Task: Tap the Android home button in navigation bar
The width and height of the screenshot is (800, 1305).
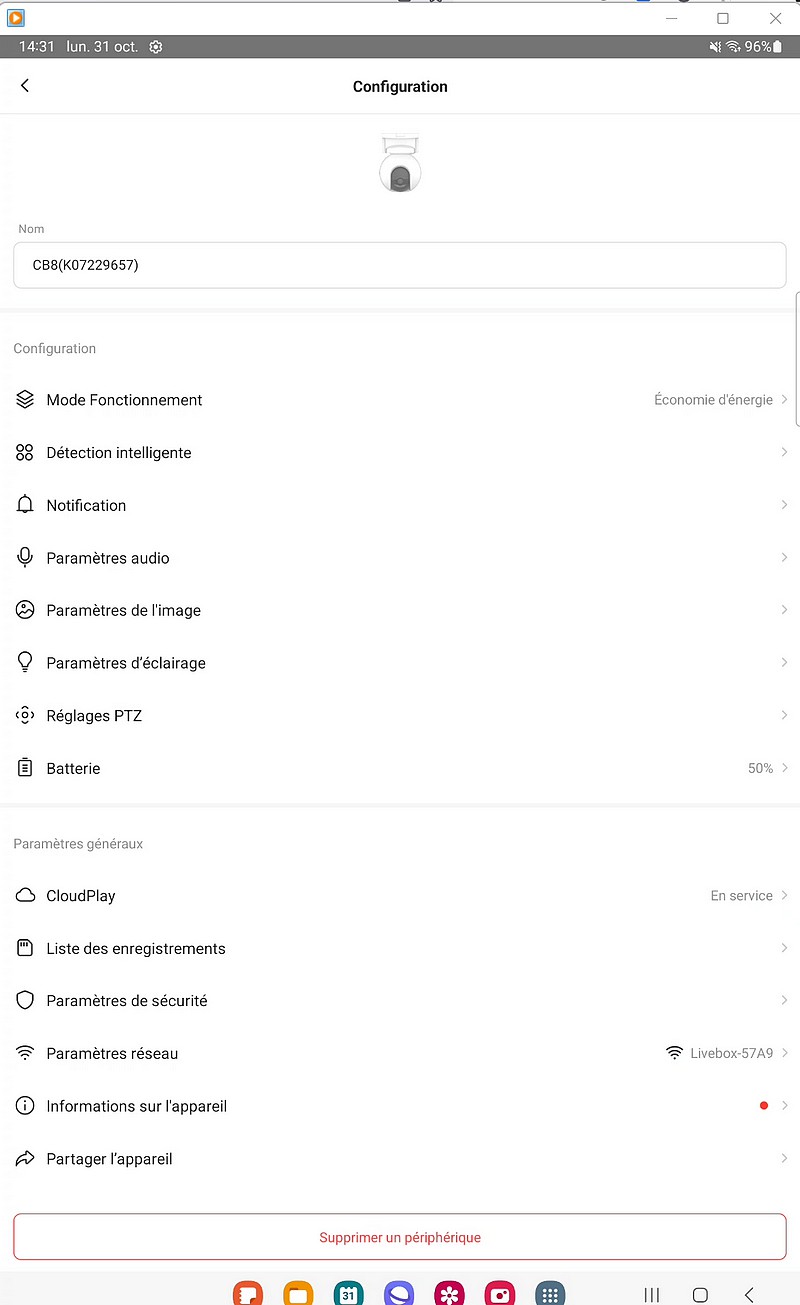Action: point(700,1295)
